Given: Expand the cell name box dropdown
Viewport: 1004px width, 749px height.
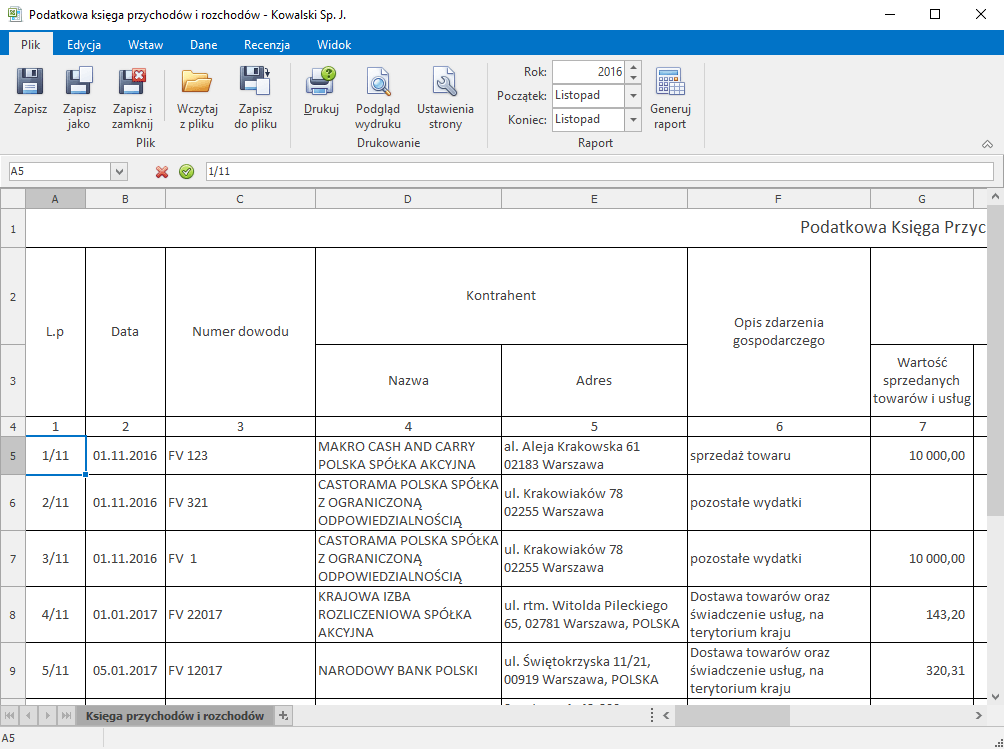Looking at the screenshot, I should [x=120, y=171].
